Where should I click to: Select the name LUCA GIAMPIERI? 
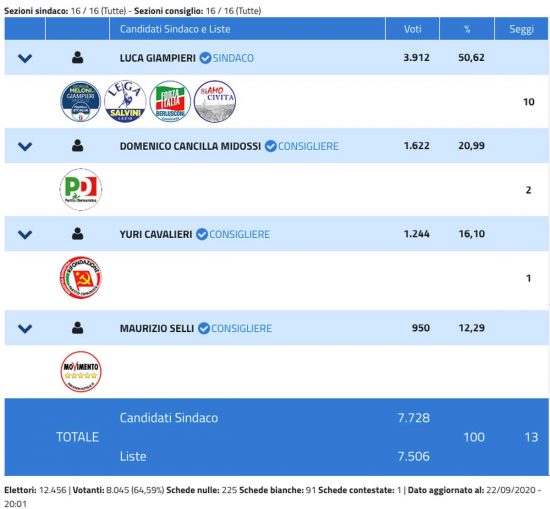157,58
